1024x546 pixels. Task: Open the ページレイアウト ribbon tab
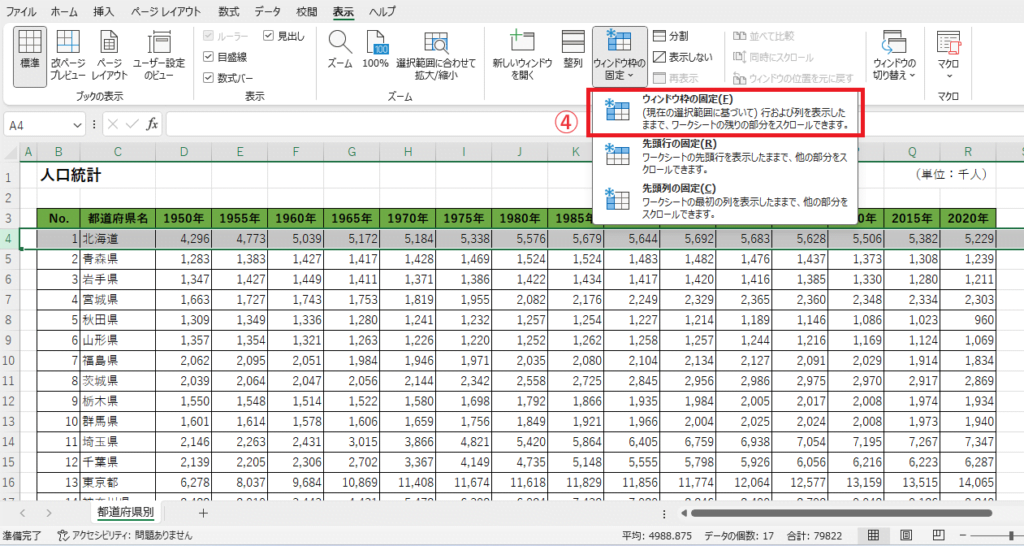tap(166, 12)
